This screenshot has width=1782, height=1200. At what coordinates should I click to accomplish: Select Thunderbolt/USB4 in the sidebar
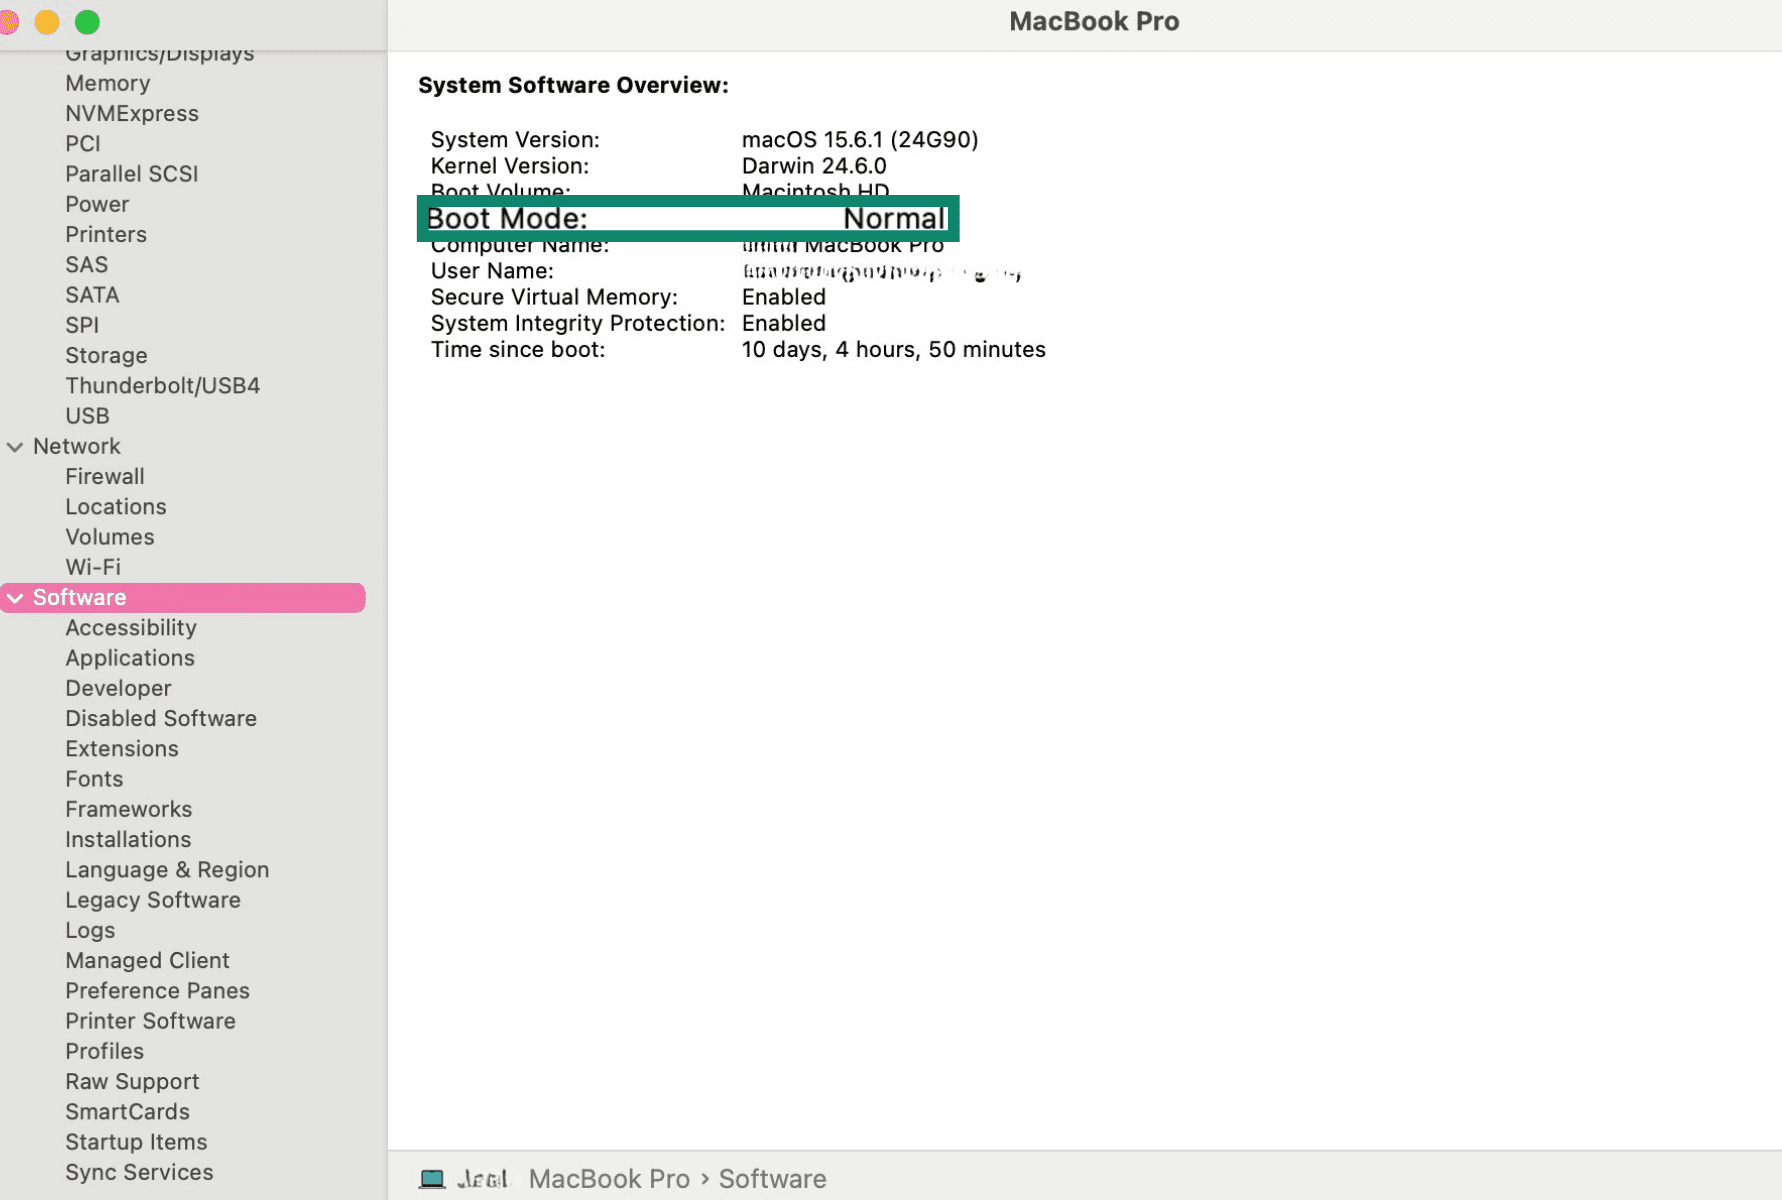[x=163, y=385]
